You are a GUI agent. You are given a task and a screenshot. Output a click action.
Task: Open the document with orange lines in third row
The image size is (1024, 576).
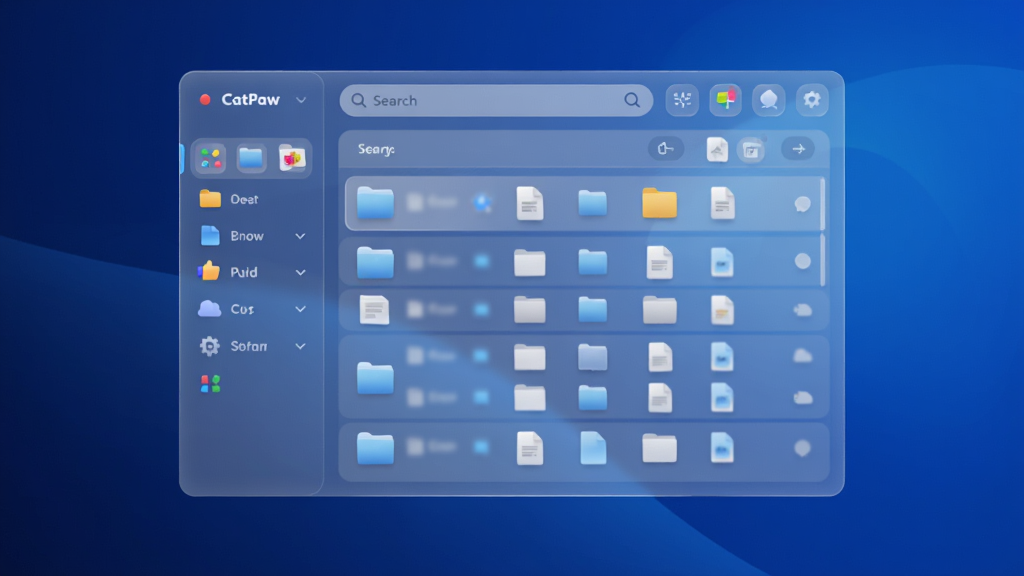[x=722, y=310]
